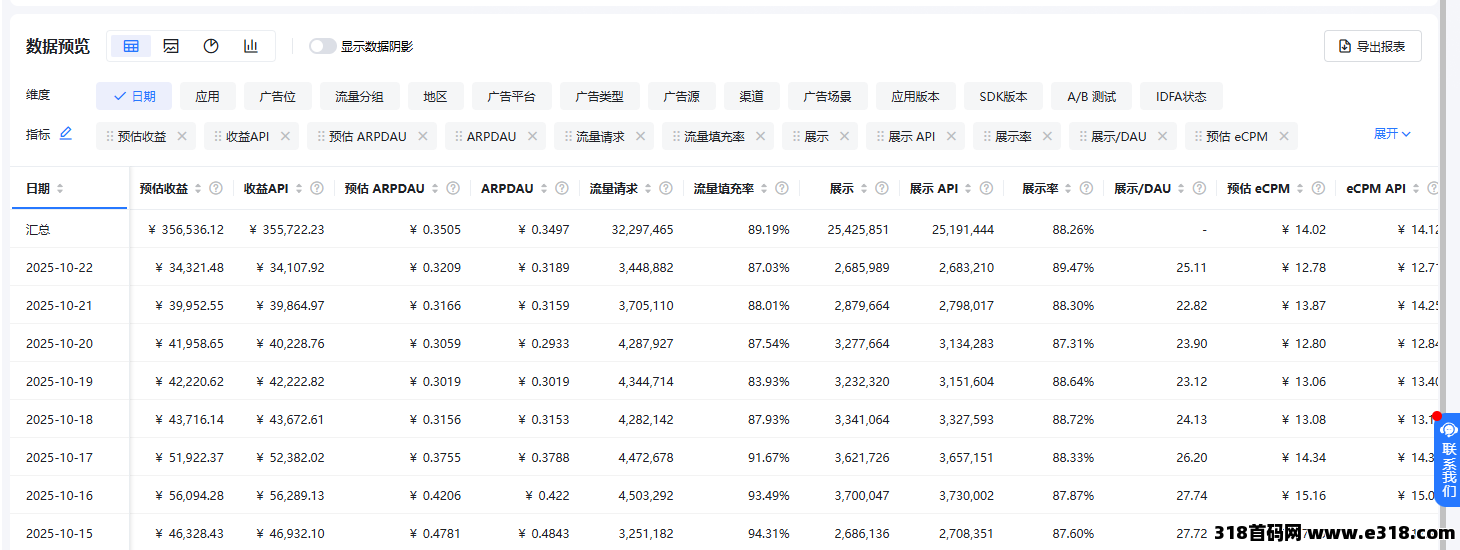Switch to the line chart view icon
Image resolution: width=1460 pixels, height=550 pixels.
coord(171,46)
